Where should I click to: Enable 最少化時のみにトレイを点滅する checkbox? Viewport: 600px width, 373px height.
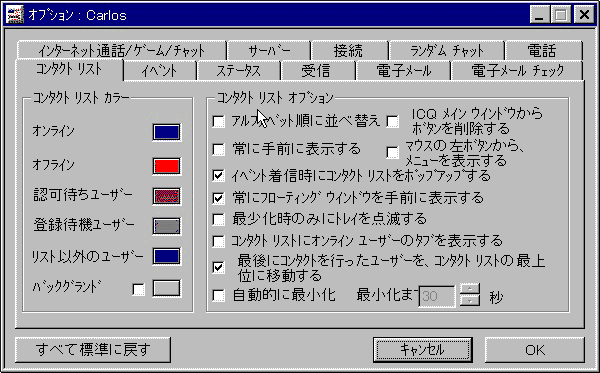tap(218, 219)
